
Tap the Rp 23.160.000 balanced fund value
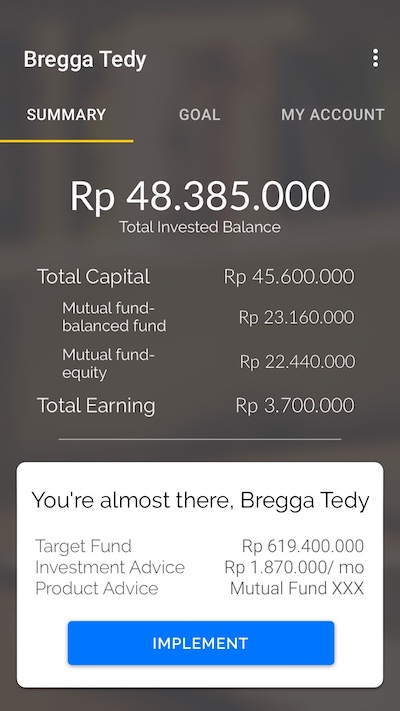click(297, 317)
